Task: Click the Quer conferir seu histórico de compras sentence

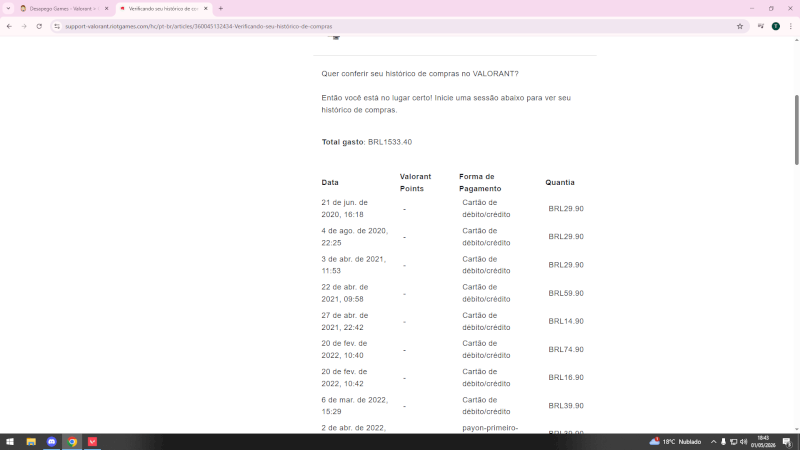Action: (x=420, y=73)
